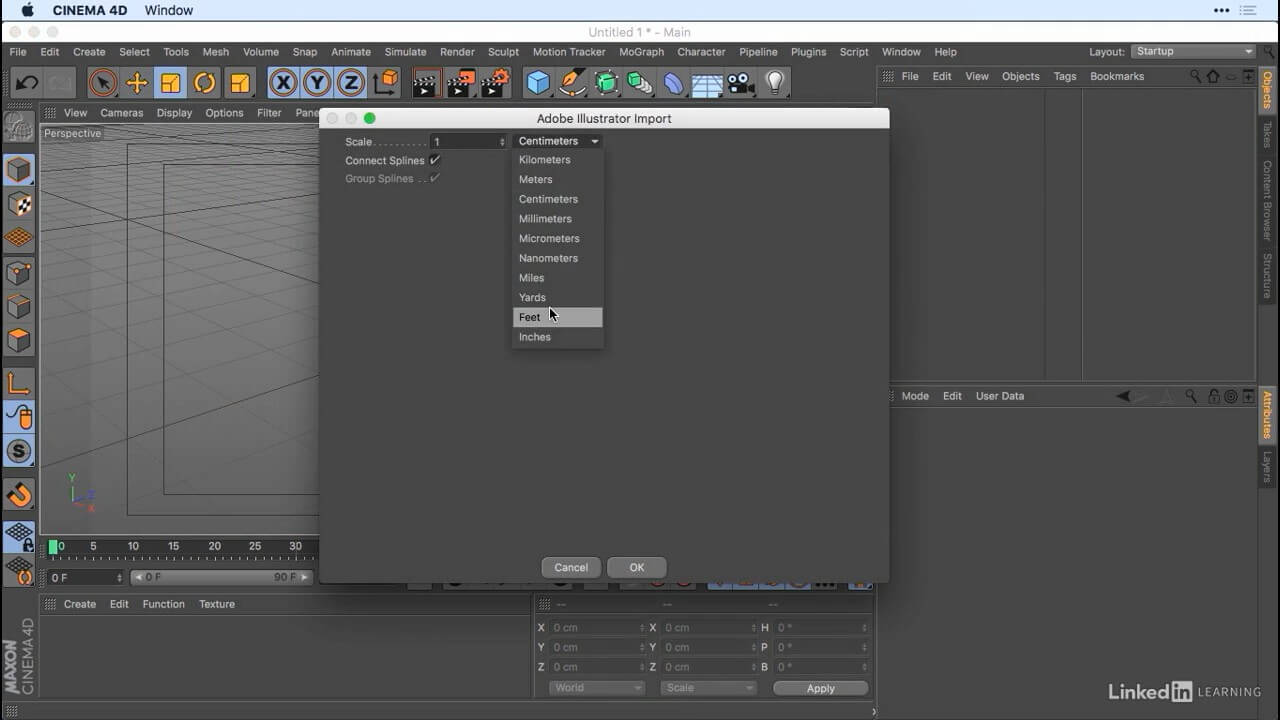Switch to the Layers side tab
This screenshot has width=1280, height=720.
(1267, 467)
